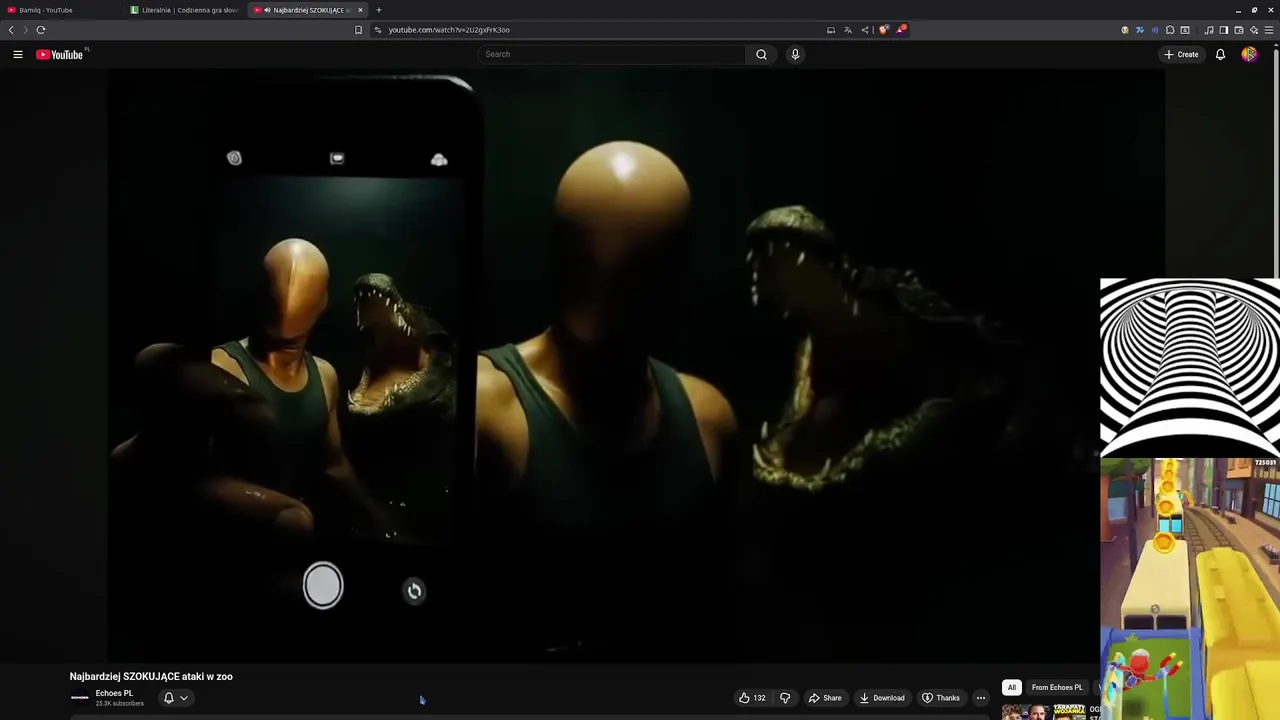
Task: Open the account avatar menu
Action: [1249, 54]
